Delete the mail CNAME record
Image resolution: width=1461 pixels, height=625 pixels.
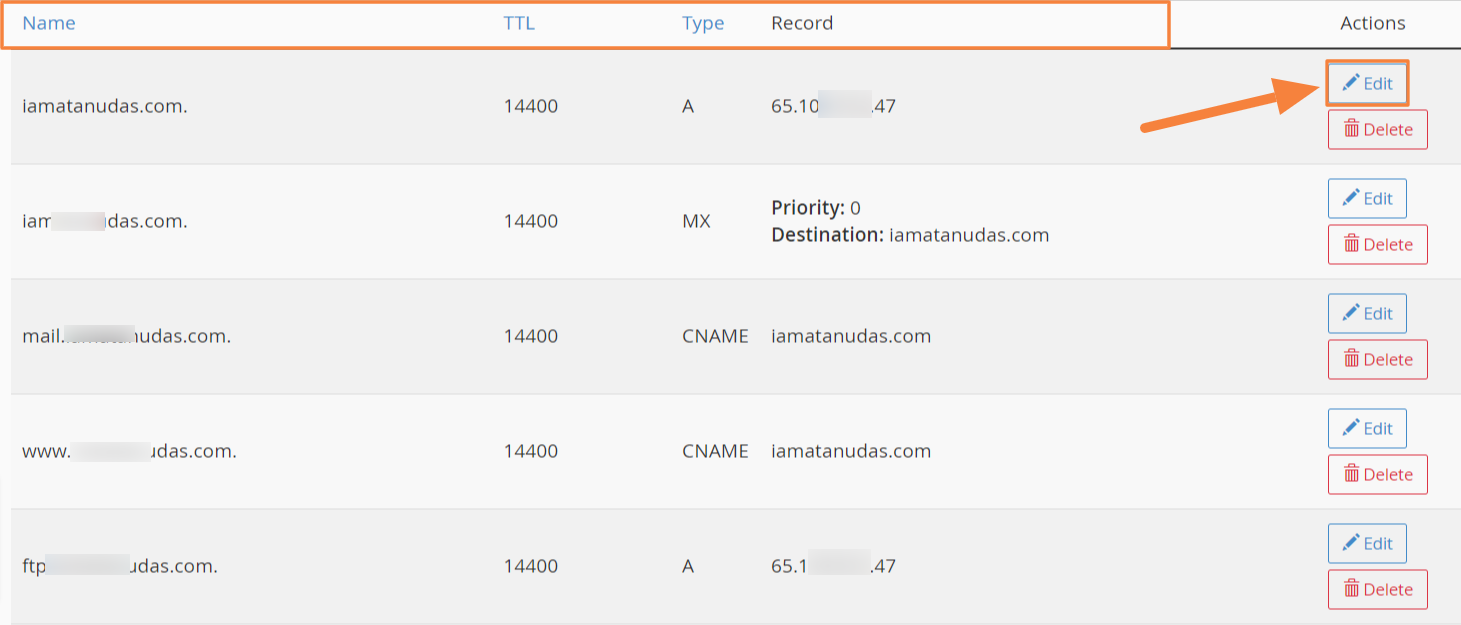[x=1377, y=359]
